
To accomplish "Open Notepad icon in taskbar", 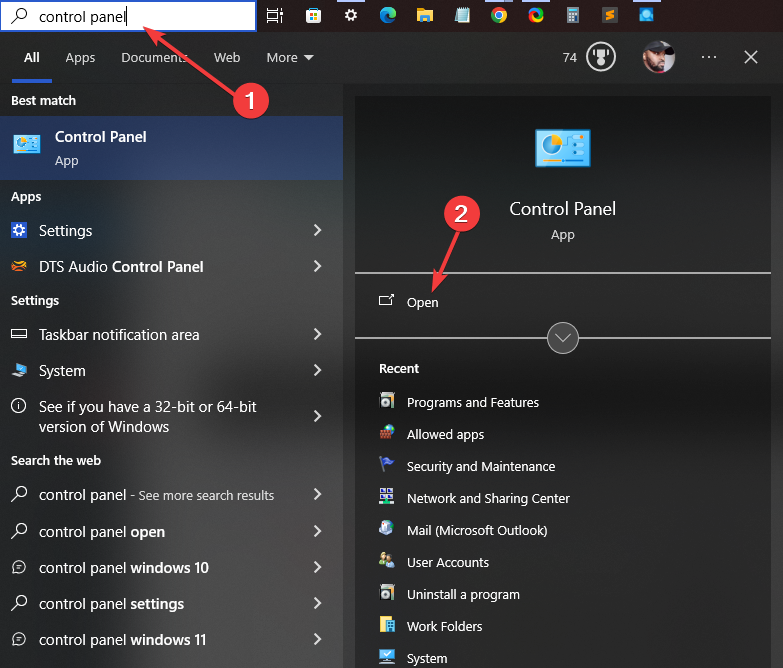I will click(x=462, y=15).
